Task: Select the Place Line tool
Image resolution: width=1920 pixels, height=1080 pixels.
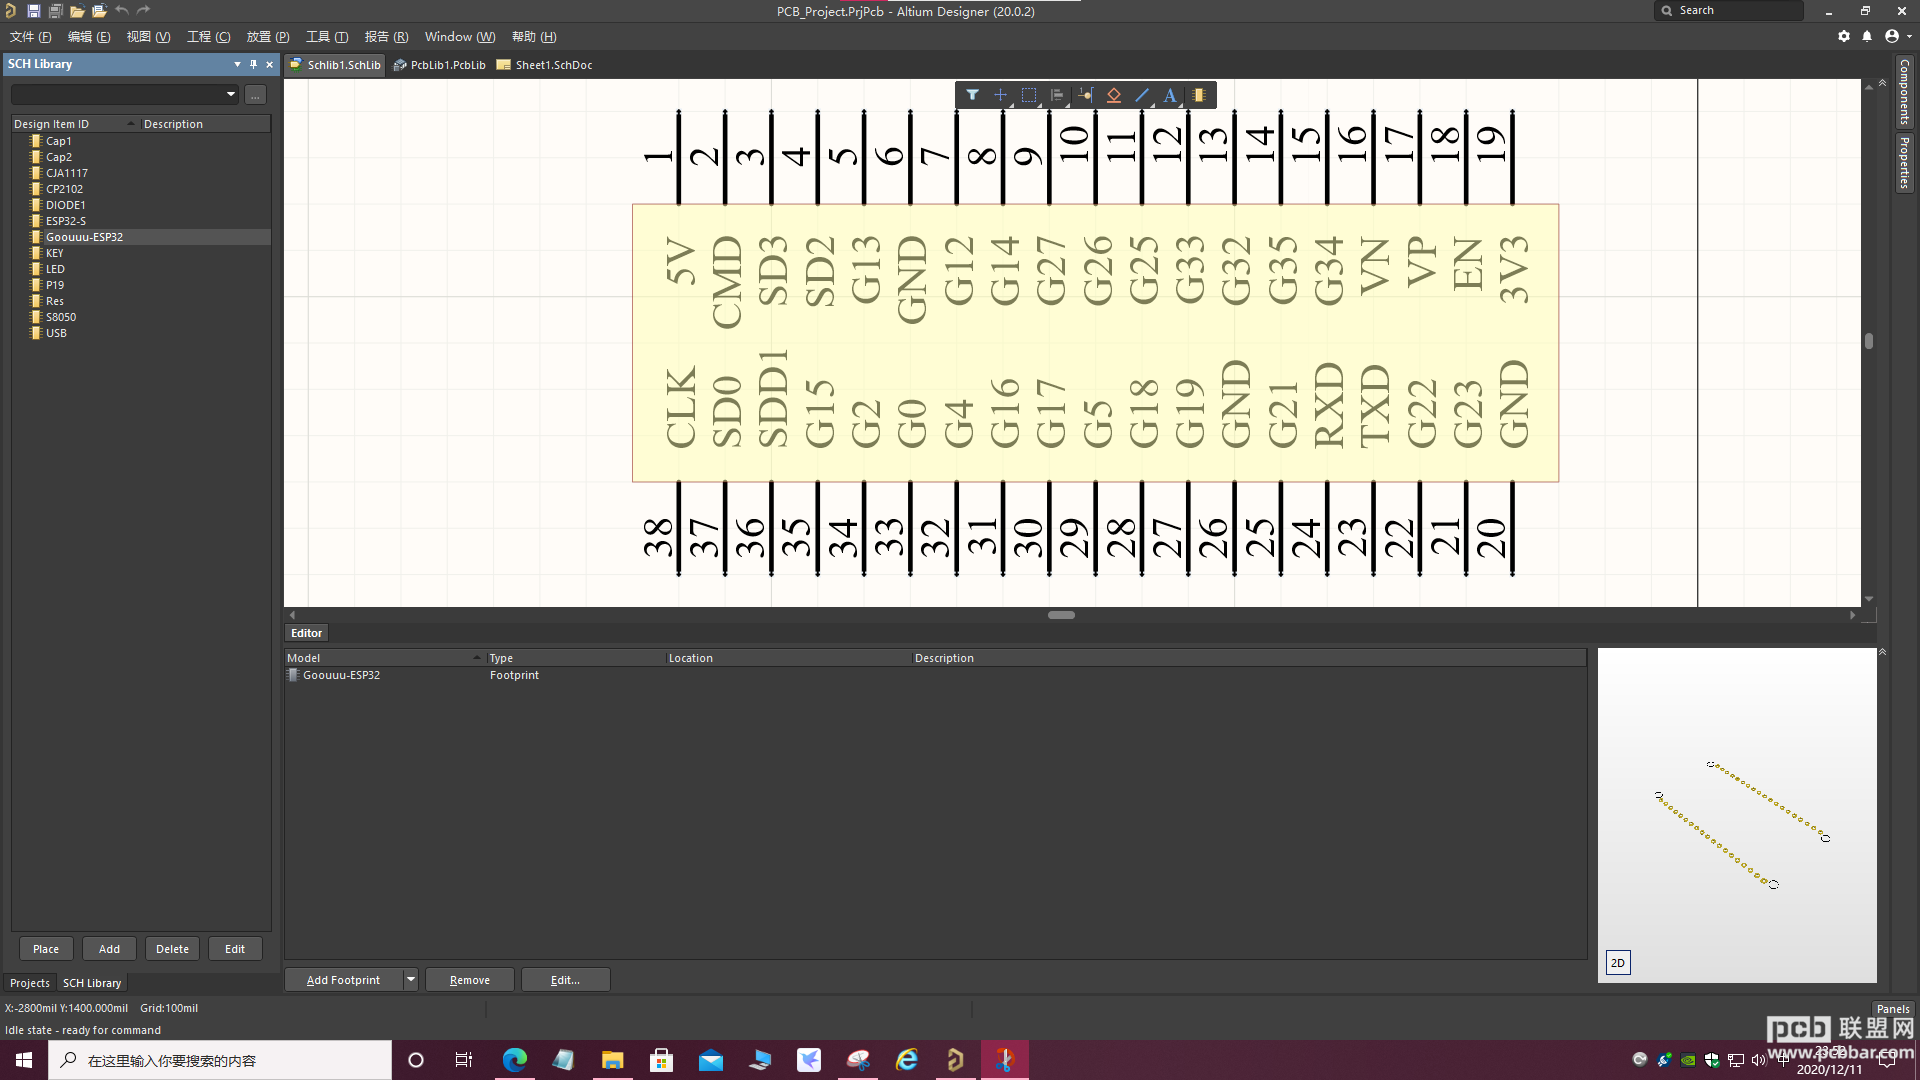Action: pos(1142,95)
